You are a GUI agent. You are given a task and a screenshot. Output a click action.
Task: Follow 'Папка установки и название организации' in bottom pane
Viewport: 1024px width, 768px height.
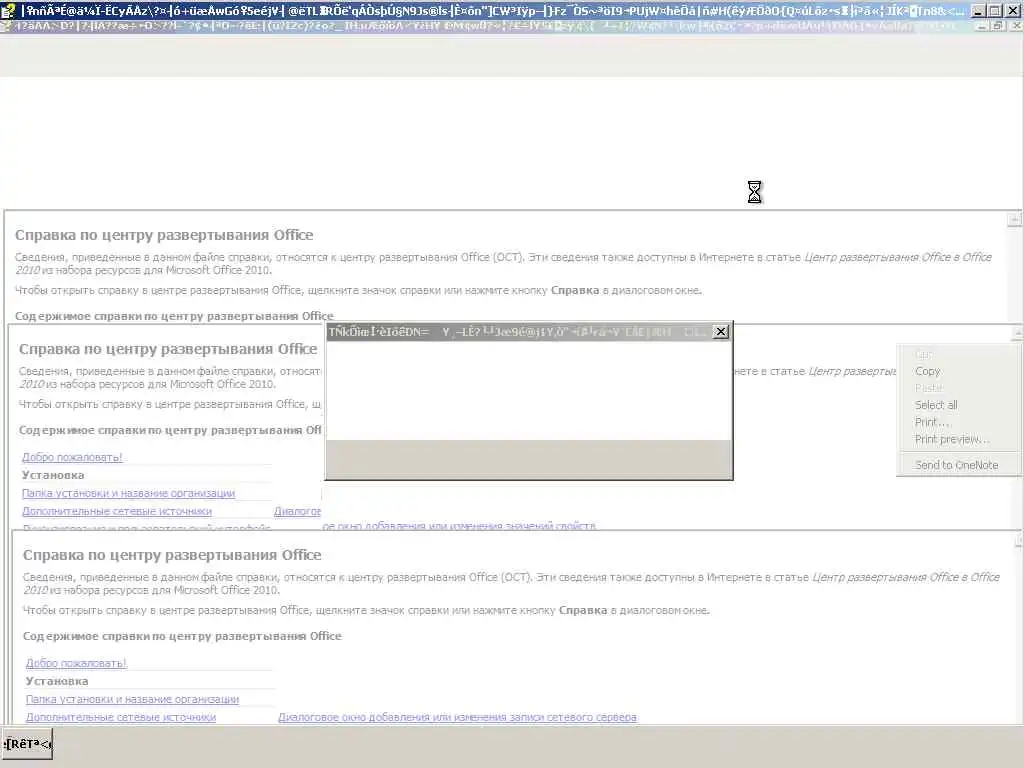tap(132, 699)
